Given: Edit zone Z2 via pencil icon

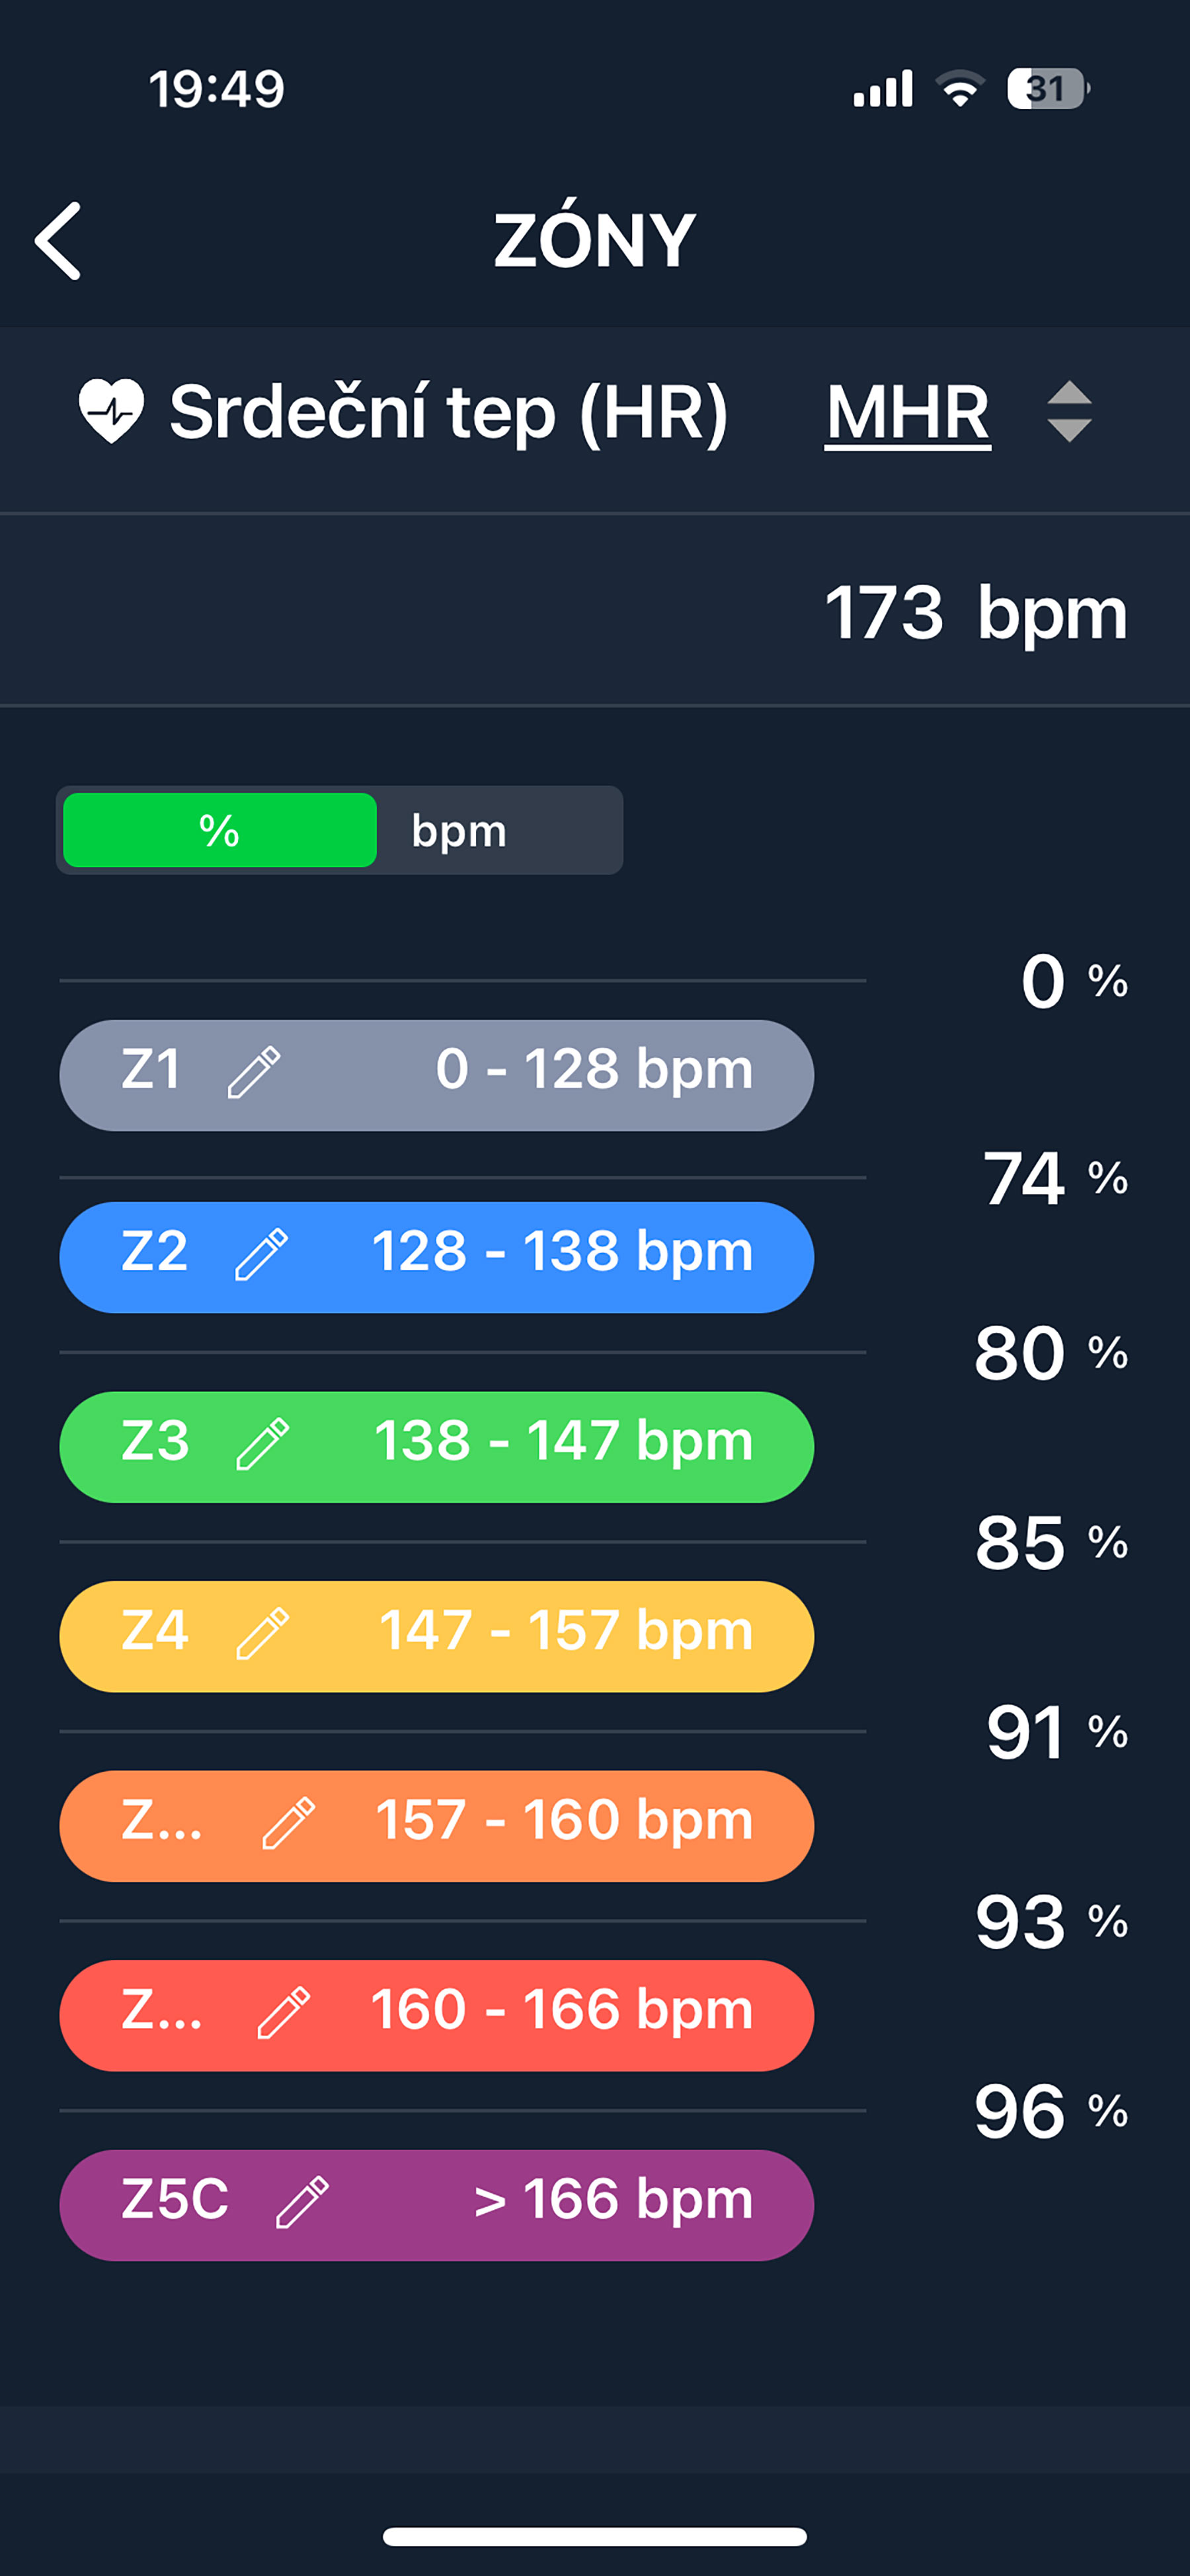Looking at the screenshot, I should (261, 1255).
